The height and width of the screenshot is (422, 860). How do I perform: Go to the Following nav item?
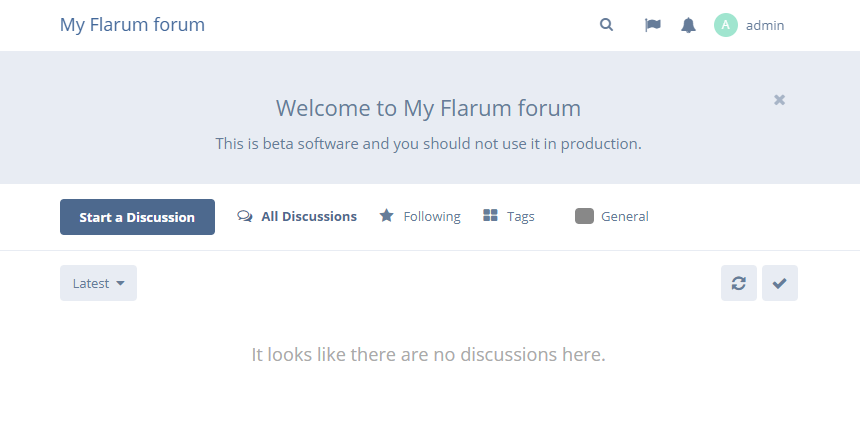[420, 216]
